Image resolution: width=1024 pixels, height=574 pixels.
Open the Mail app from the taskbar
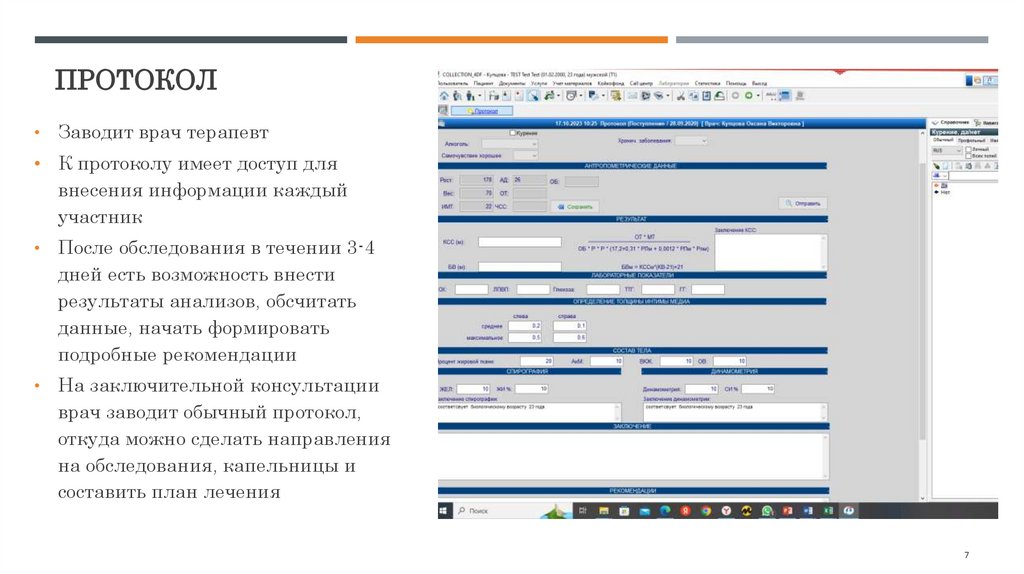[645, 511]
